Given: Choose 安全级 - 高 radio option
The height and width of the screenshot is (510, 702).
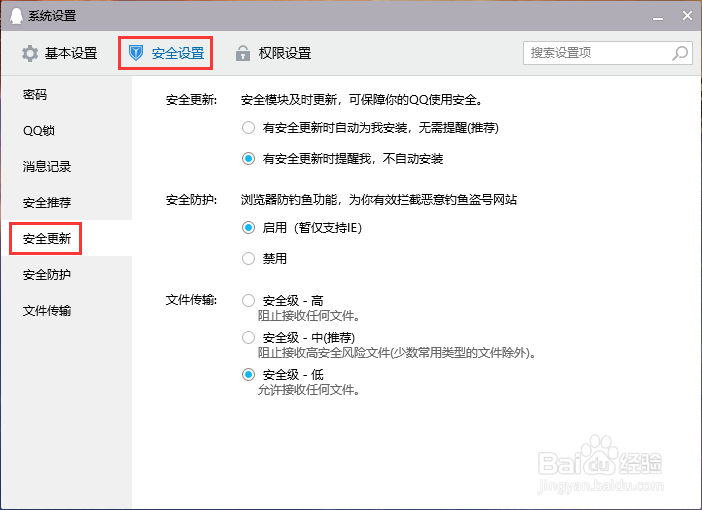Looking at the screenshot, I should [x=248, y=300].
